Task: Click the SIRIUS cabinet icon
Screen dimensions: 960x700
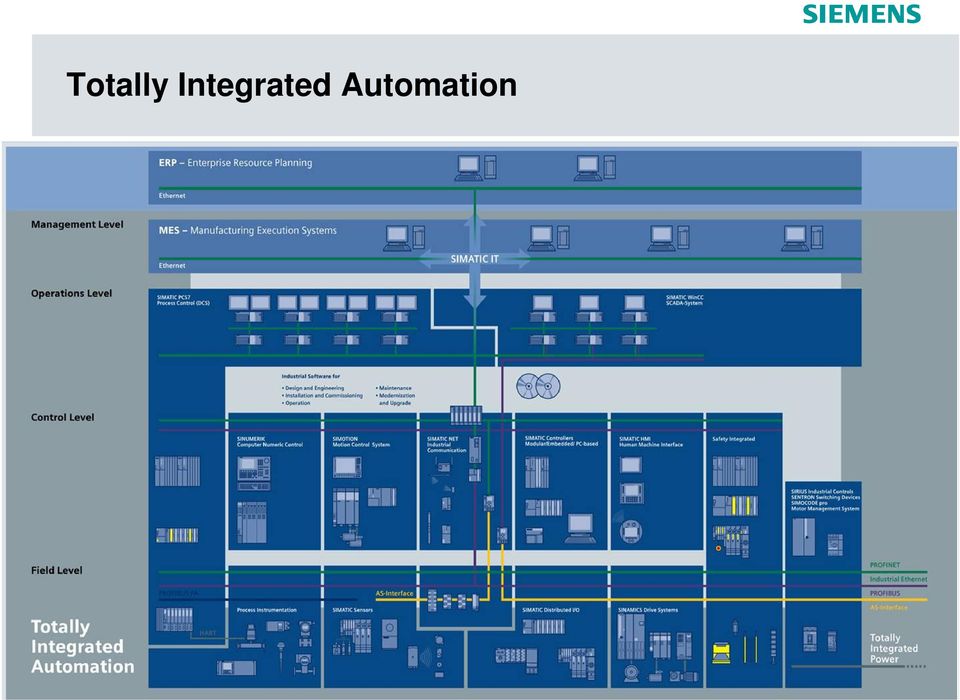Action: (803, 536)
